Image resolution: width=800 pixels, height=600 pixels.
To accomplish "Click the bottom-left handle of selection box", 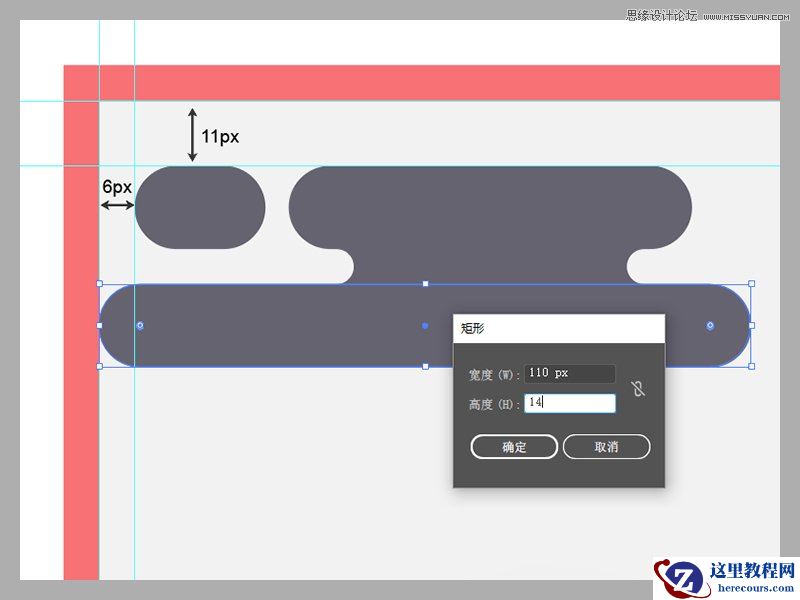I will (99, 366).
